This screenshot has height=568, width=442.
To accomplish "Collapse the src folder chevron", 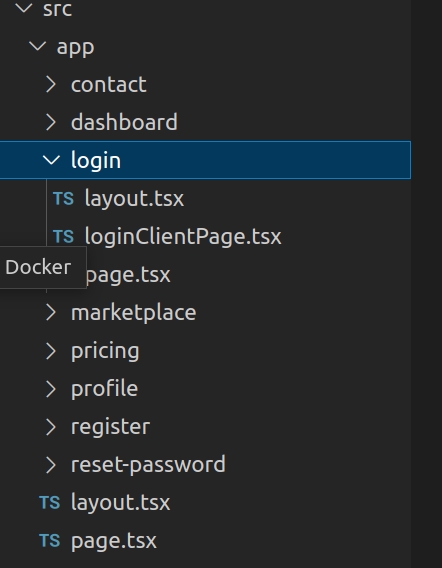I will [x=24, y=8].
